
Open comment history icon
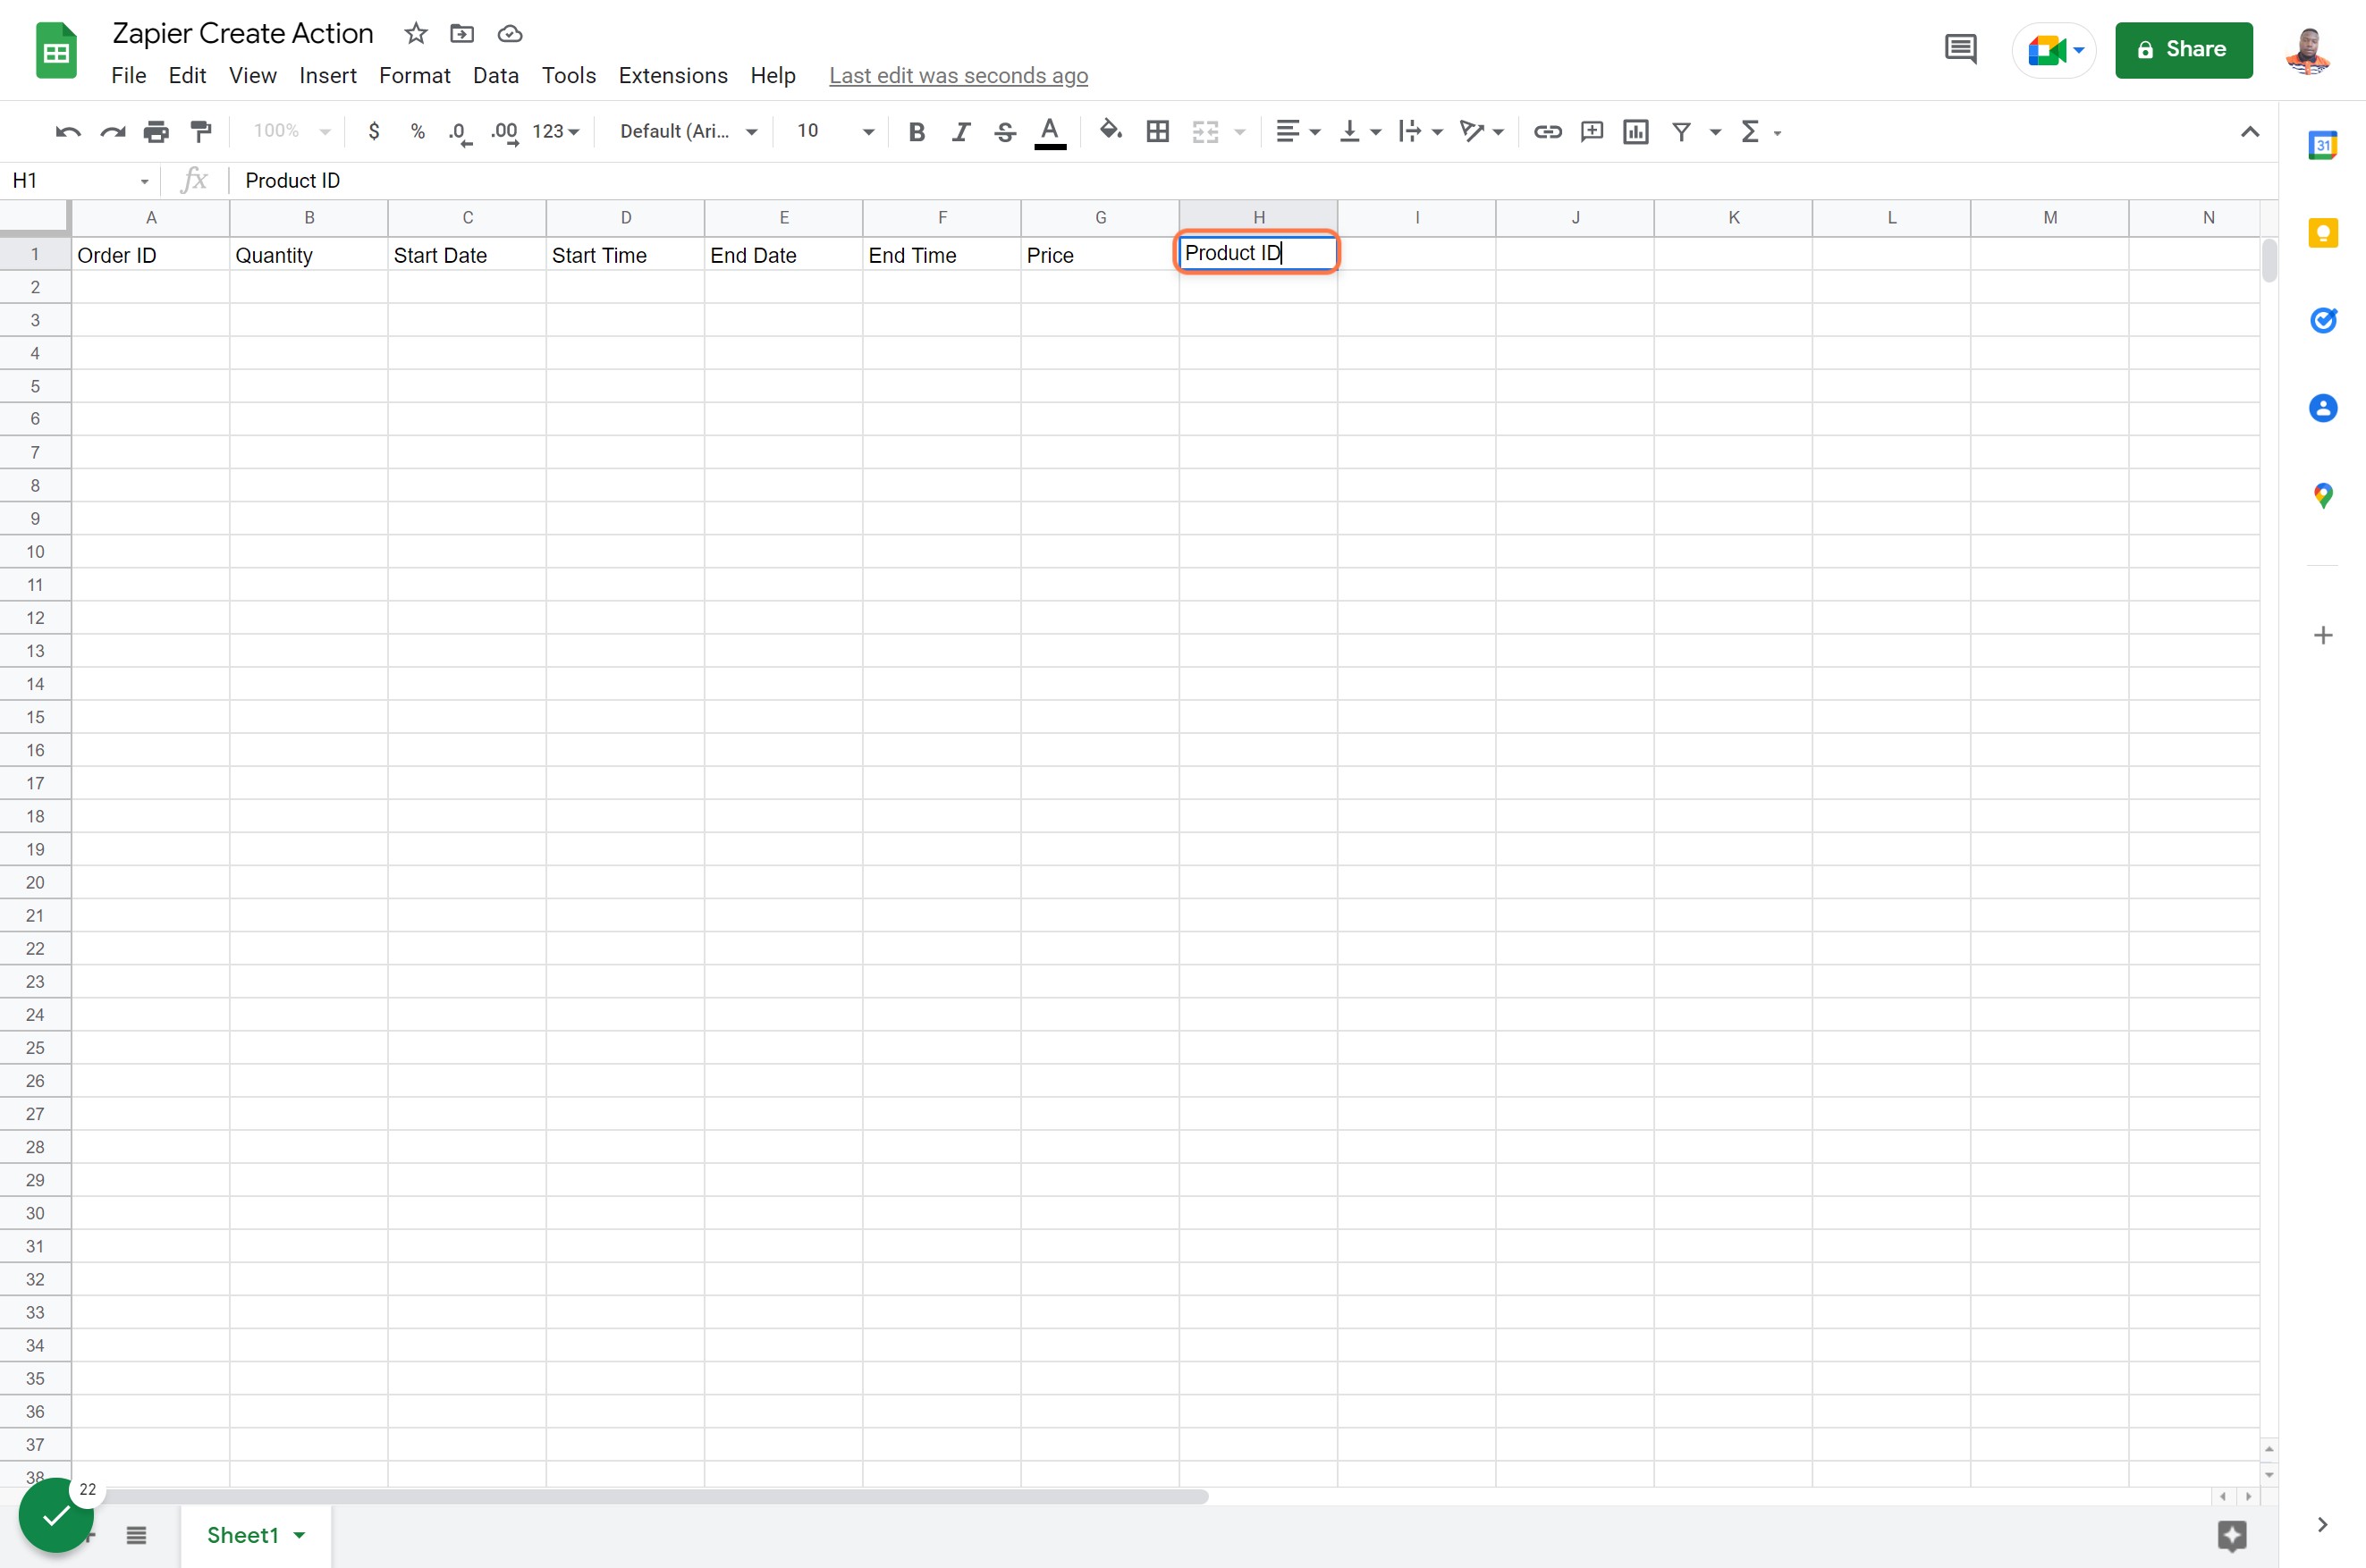tap(1960, 49)
